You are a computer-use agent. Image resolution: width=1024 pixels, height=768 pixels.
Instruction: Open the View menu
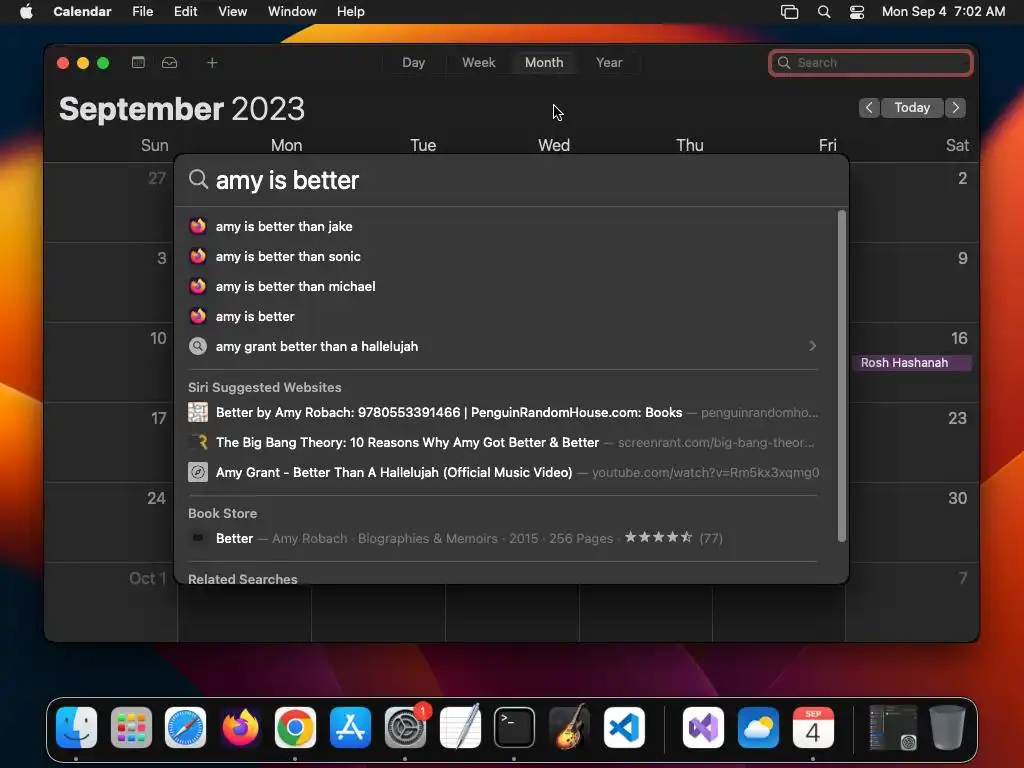tap(232, 12)
